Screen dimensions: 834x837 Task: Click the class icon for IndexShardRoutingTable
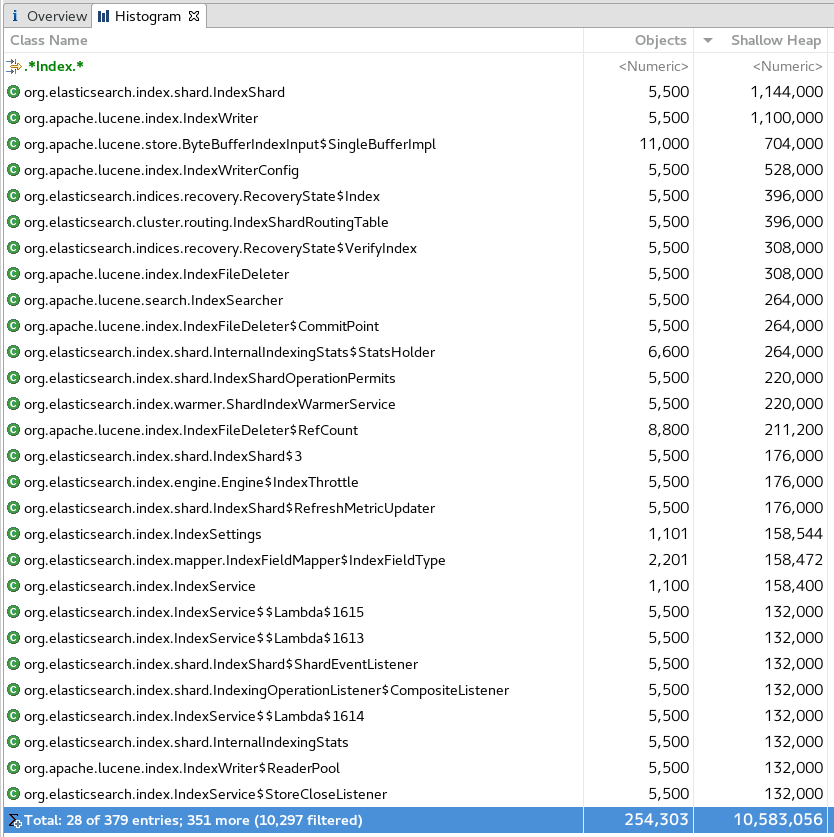coord(13,222)
